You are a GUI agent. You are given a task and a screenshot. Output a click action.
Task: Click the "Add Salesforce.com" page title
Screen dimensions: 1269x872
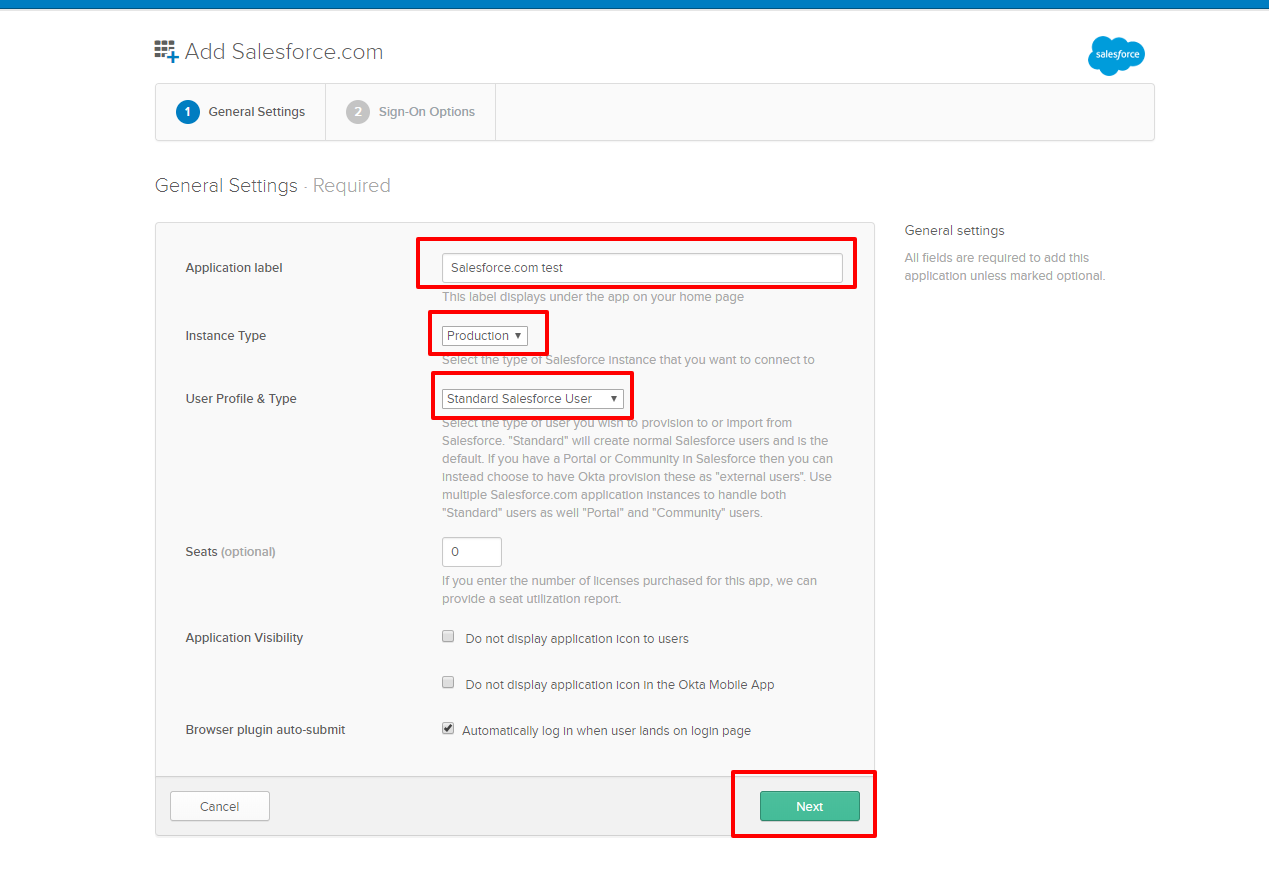pos(283,52)
